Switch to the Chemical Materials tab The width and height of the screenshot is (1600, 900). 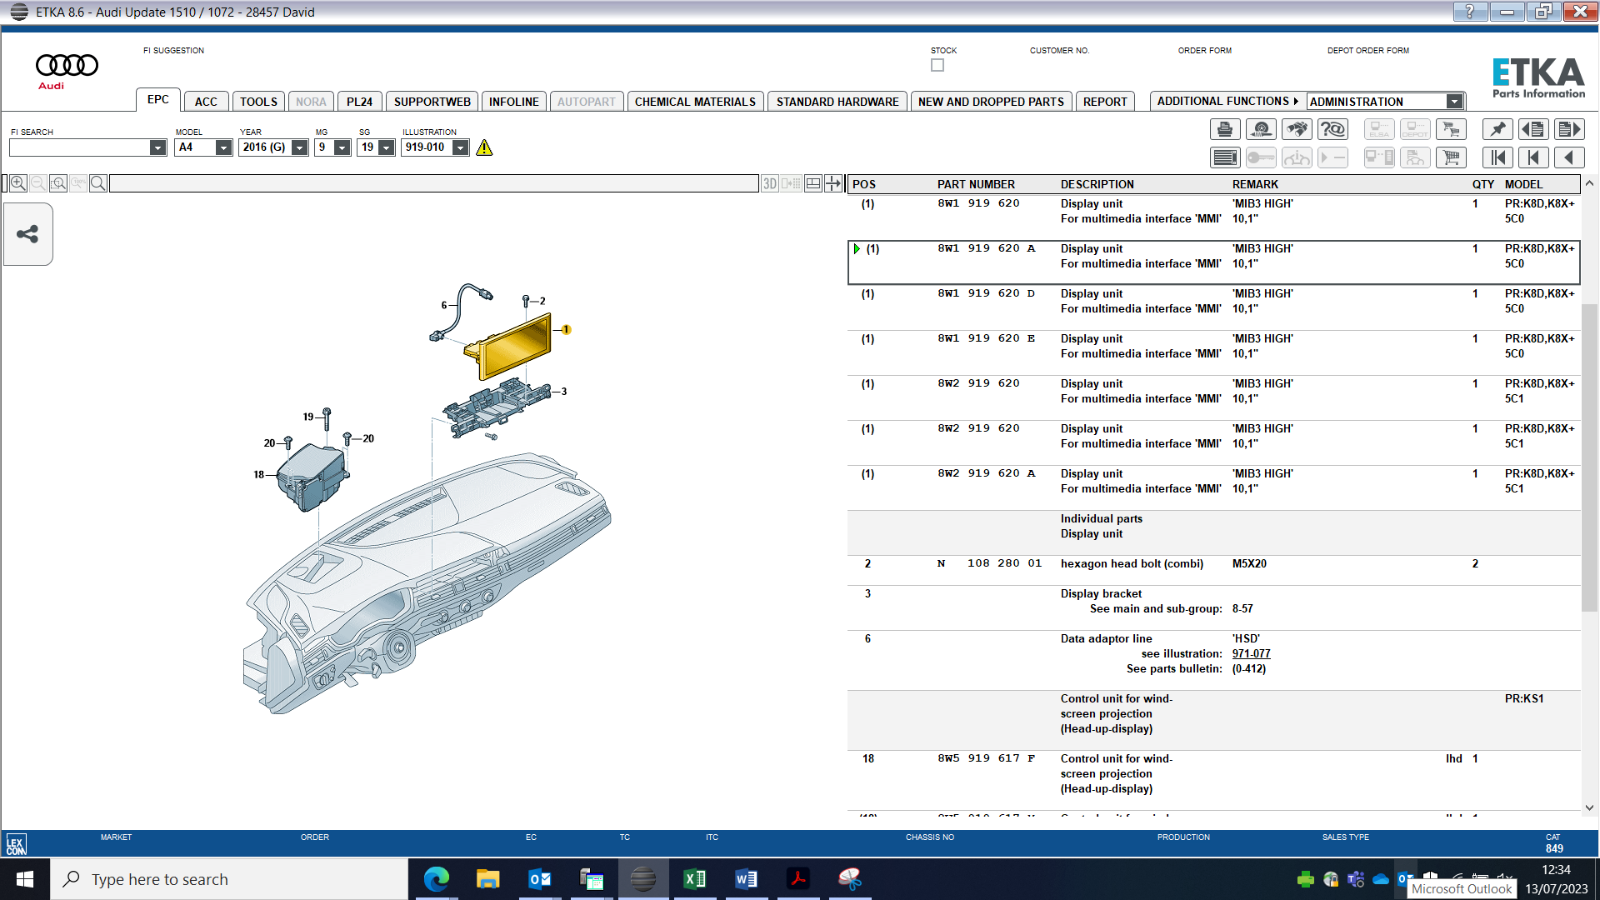point(695,102)
